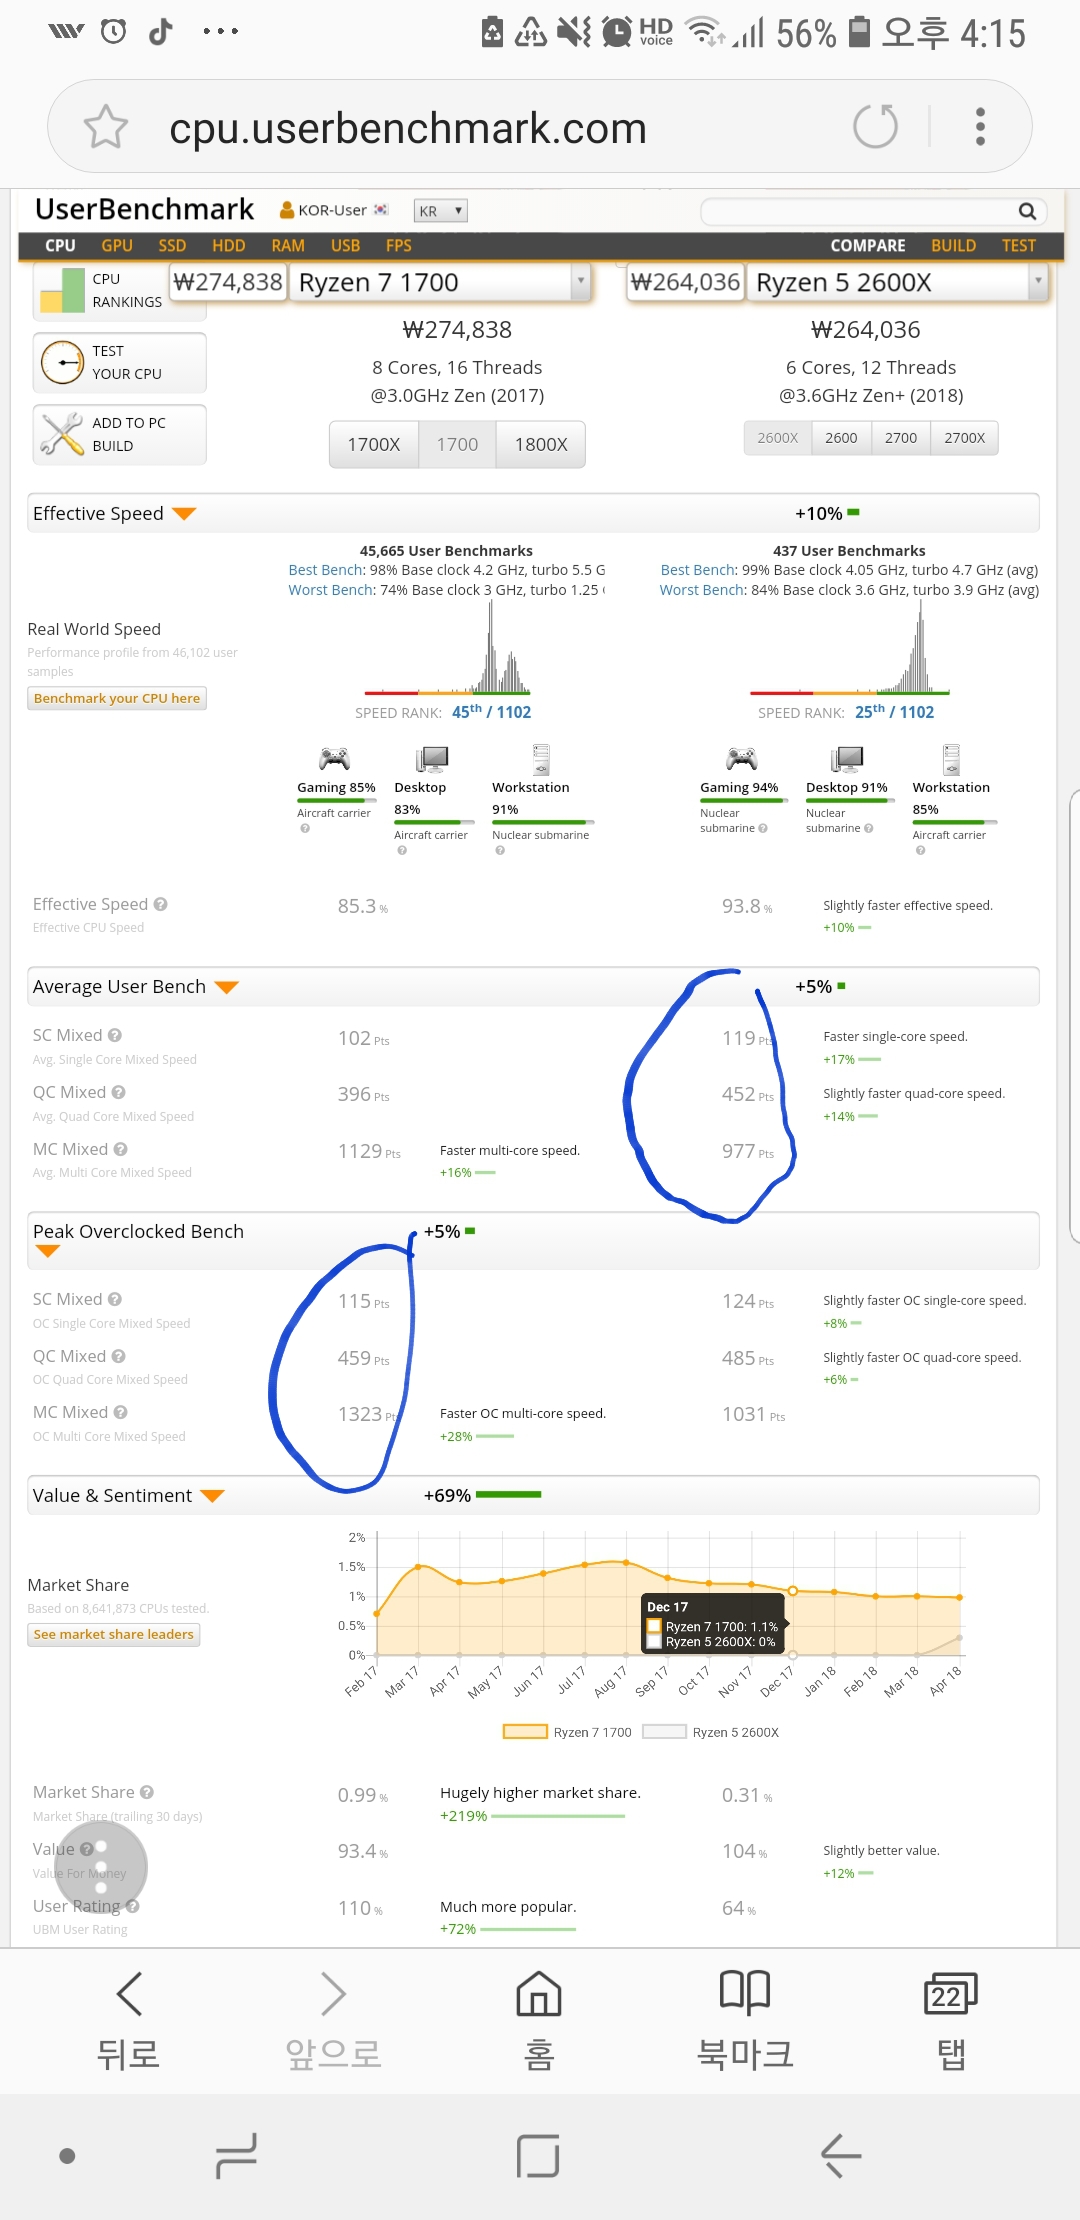Click Ryzen 5 2600X grey legend swatch
This screenshot has height=2220, width=1080.
pos(664,1732)
